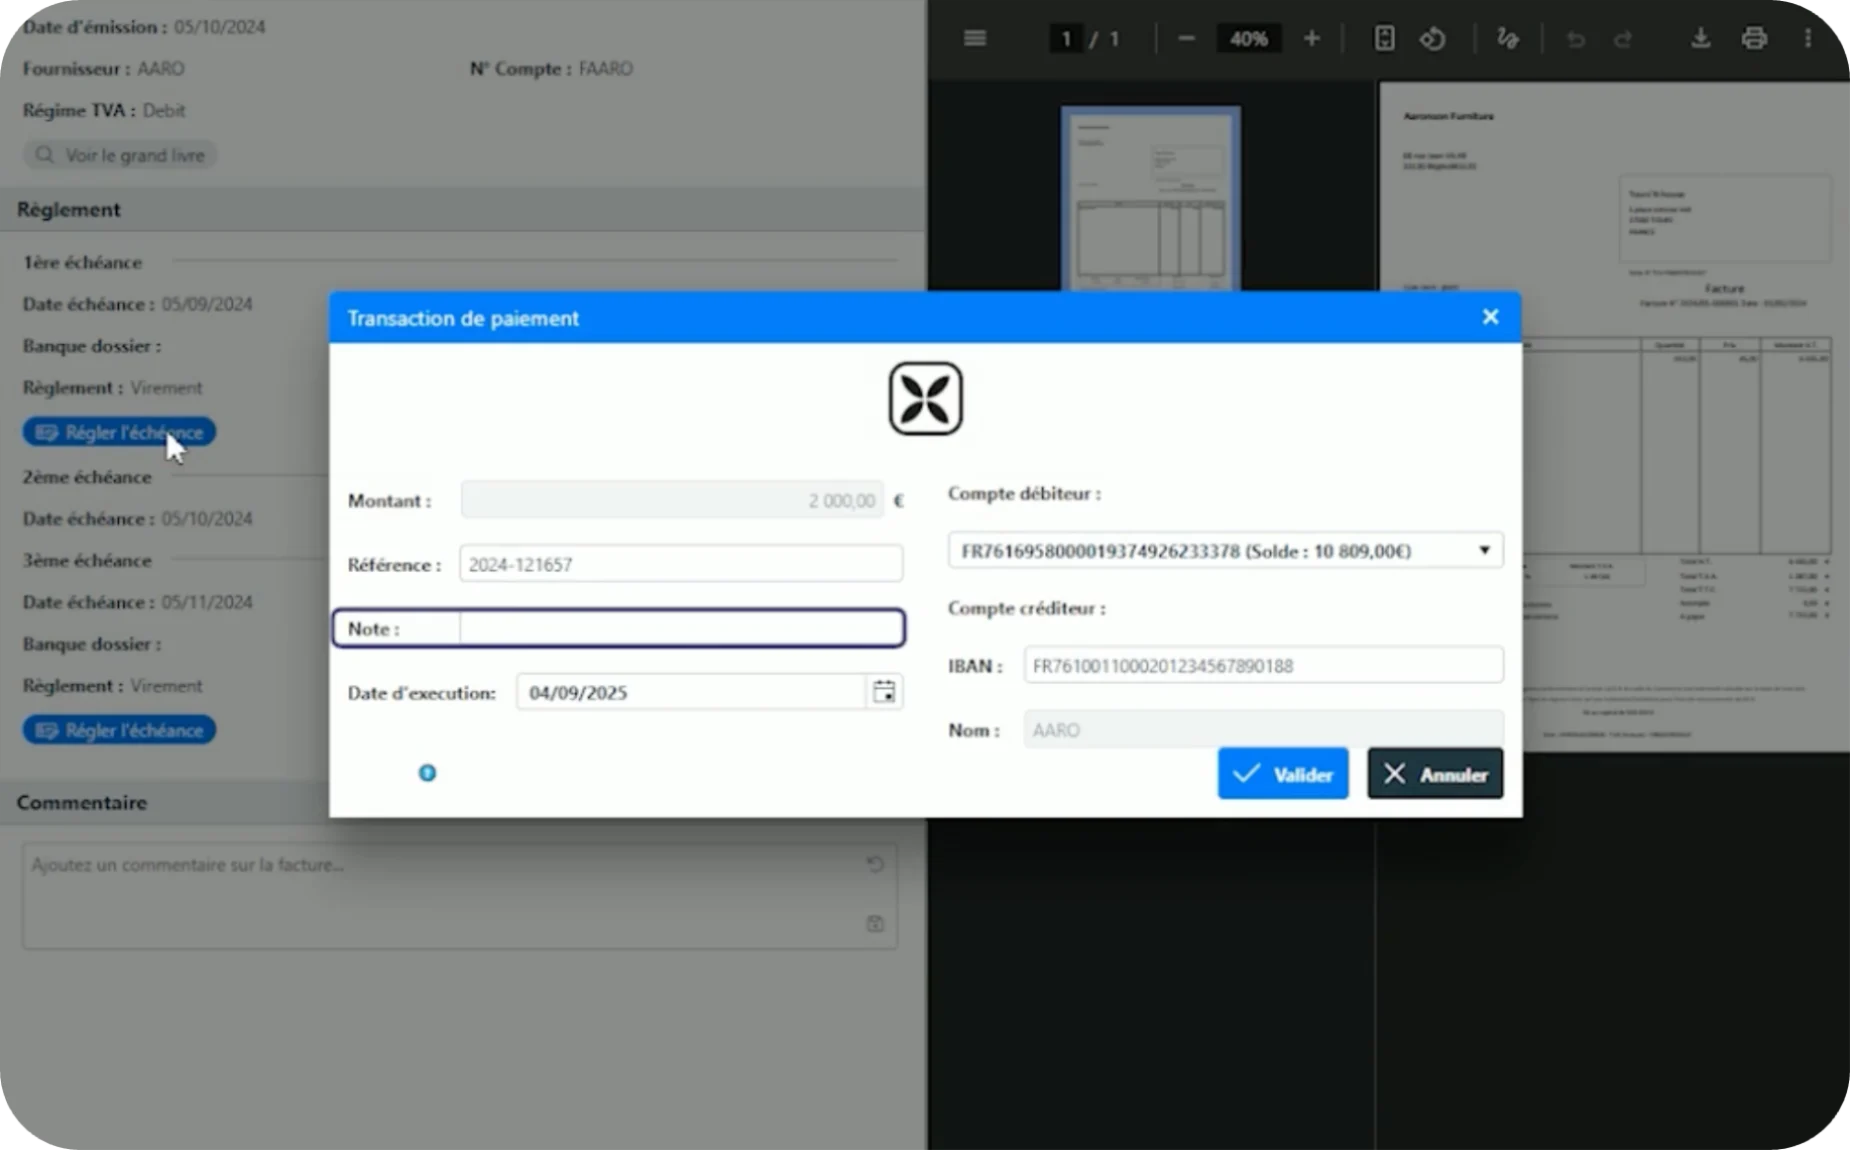
Task: Click the Régime TVA Debit value
Action: click(x=164, y=110)
